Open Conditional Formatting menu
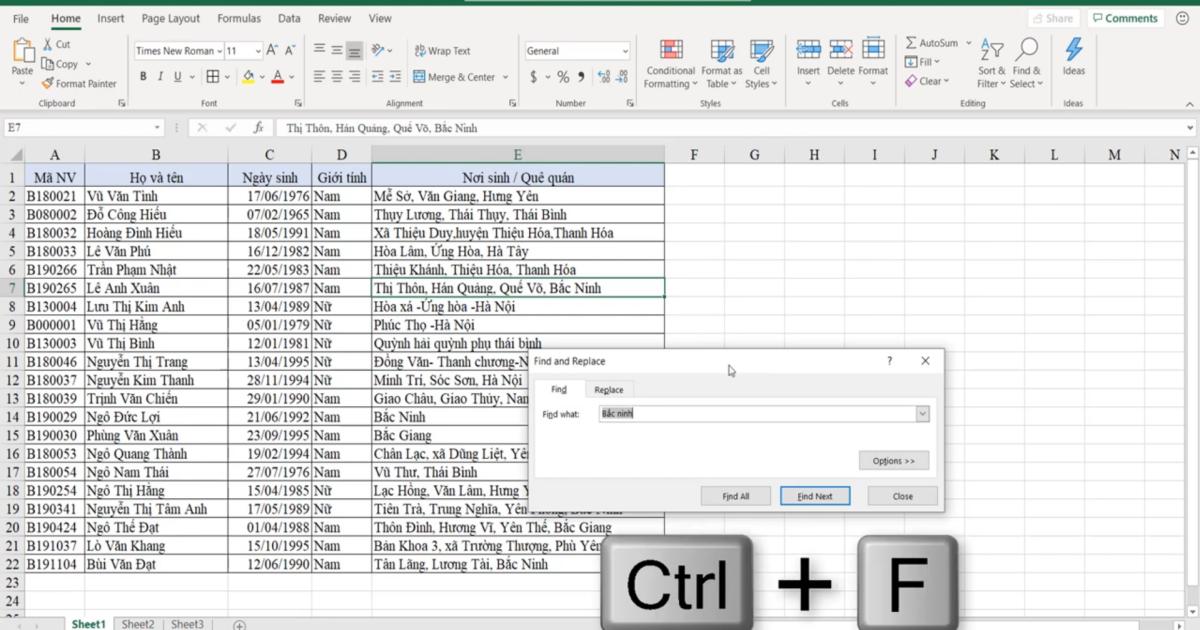1200x630 pixels. pyautogui.click(x=671, y=64)
